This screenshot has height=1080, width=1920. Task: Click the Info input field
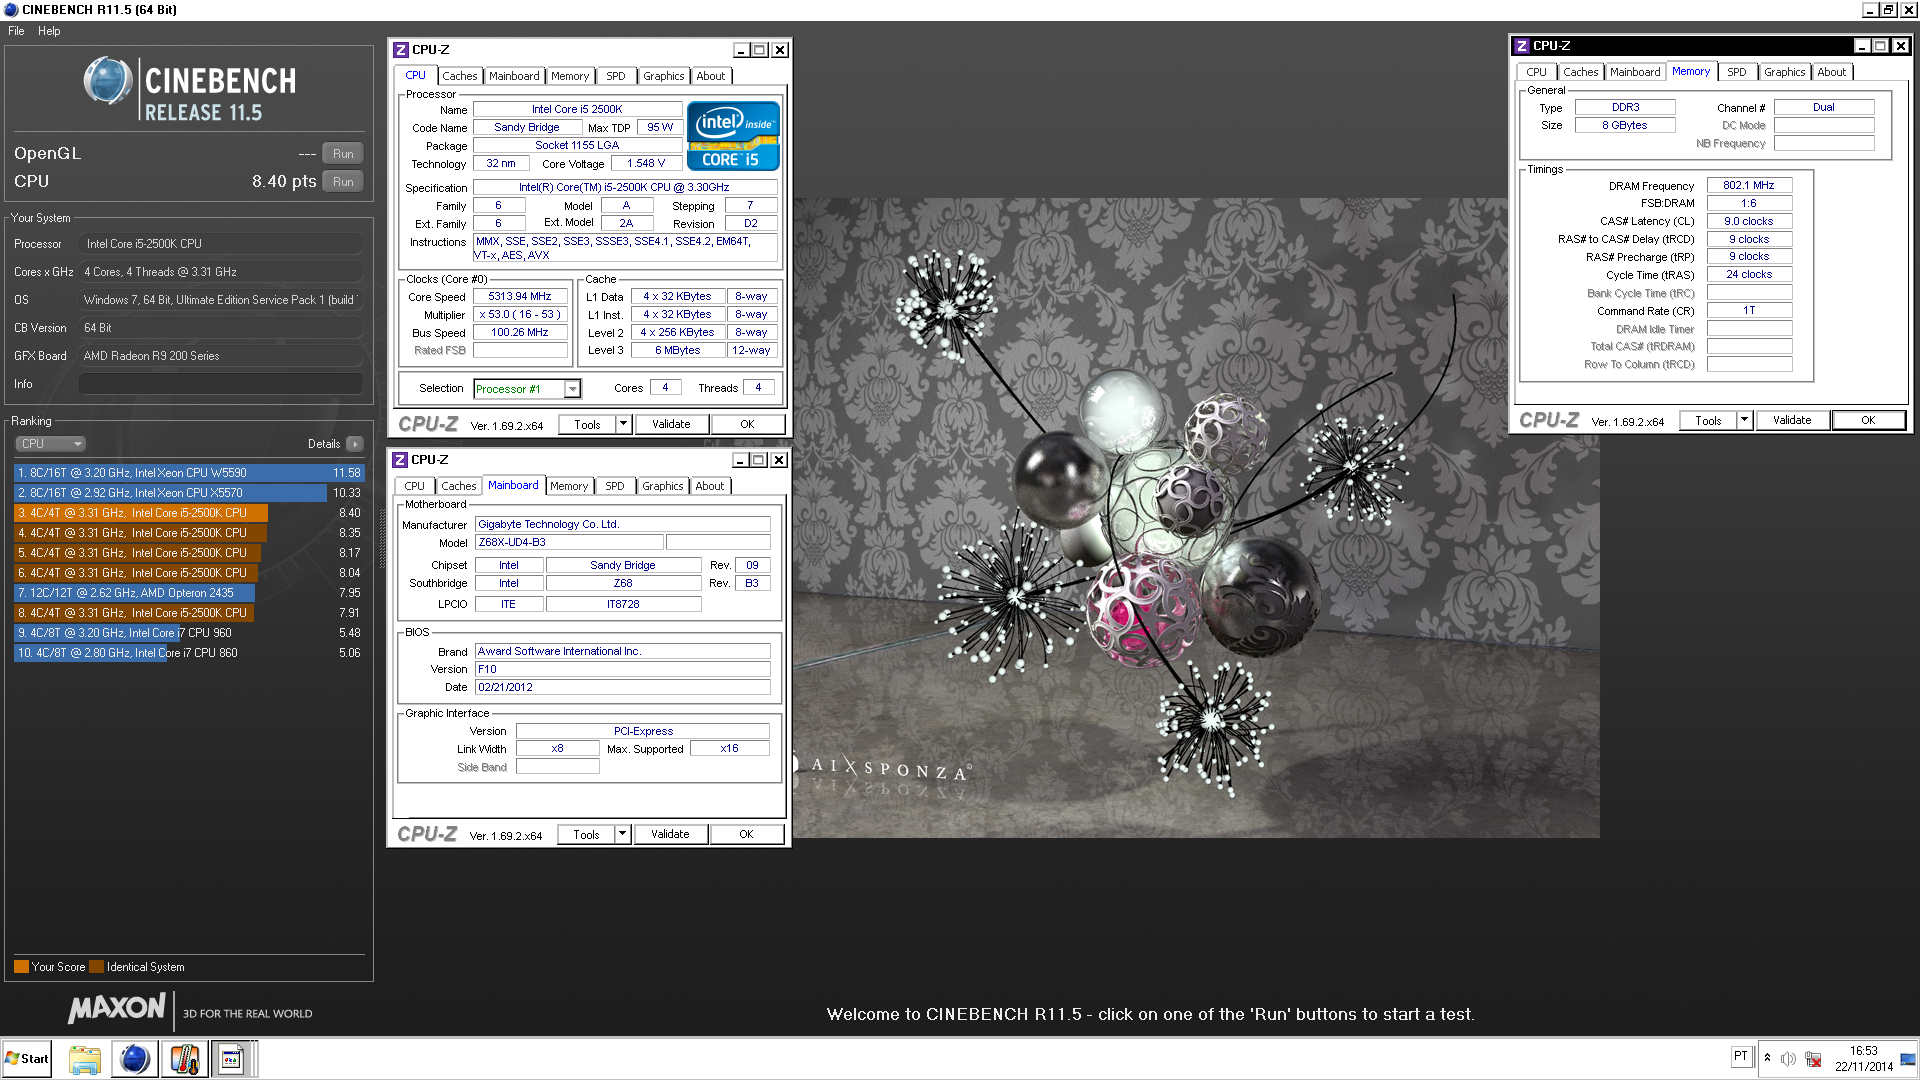click(x=221, y=384)
